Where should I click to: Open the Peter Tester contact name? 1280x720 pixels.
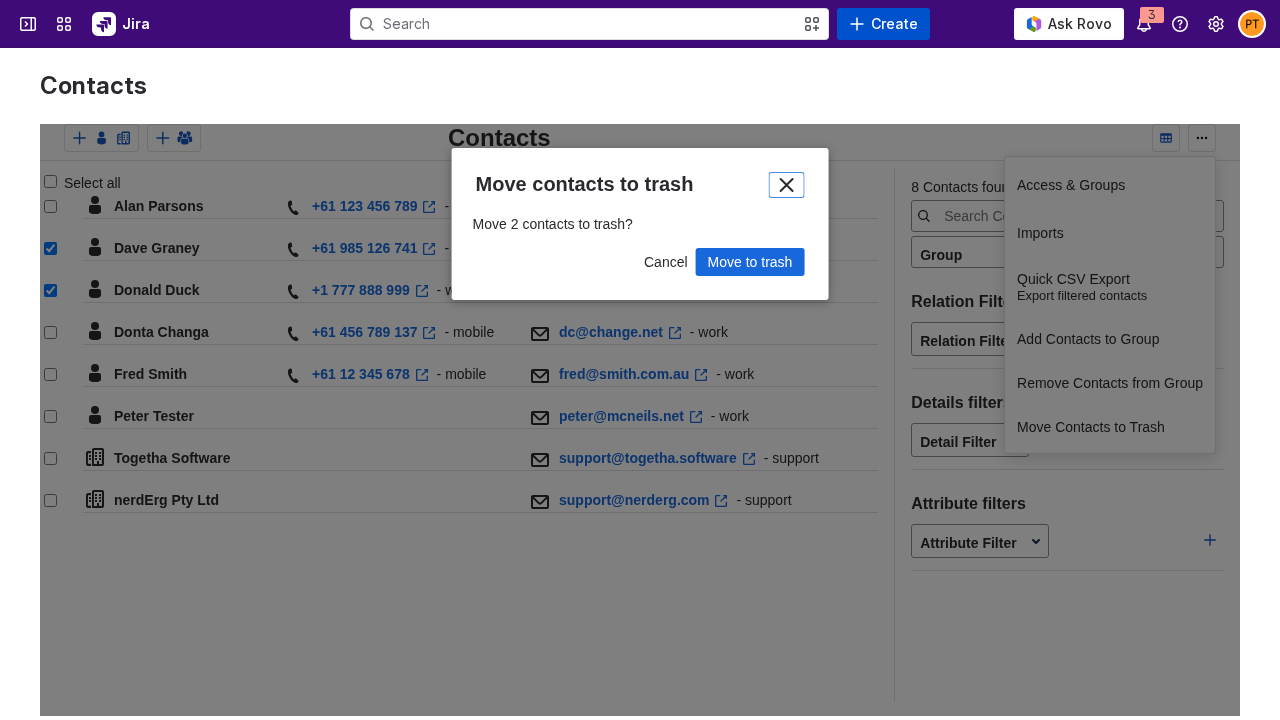(154, 416)
